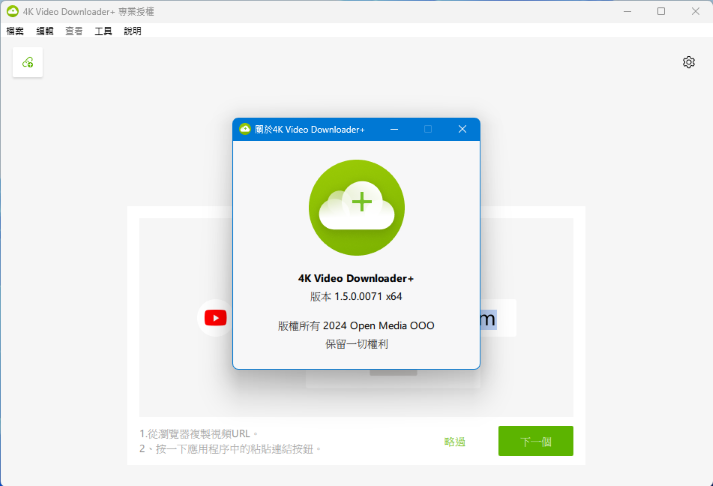Close the About 4K Video Downloader+ dialog

462,129
